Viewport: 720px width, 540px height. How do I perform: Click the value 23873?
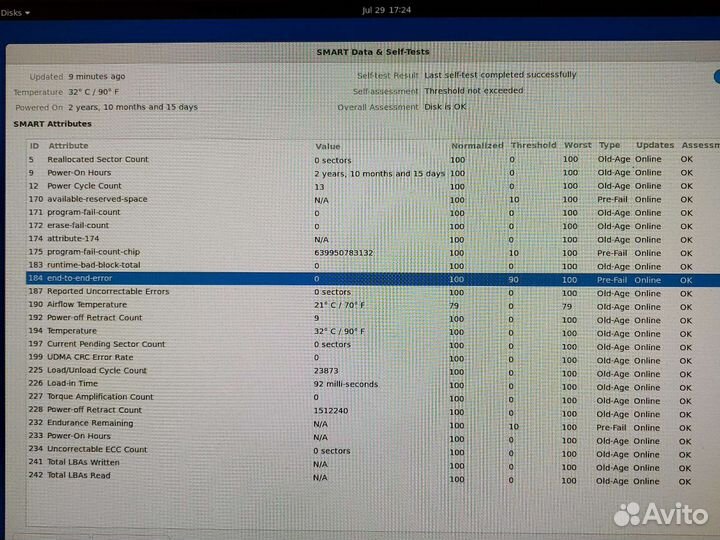[x=326, y=371]
